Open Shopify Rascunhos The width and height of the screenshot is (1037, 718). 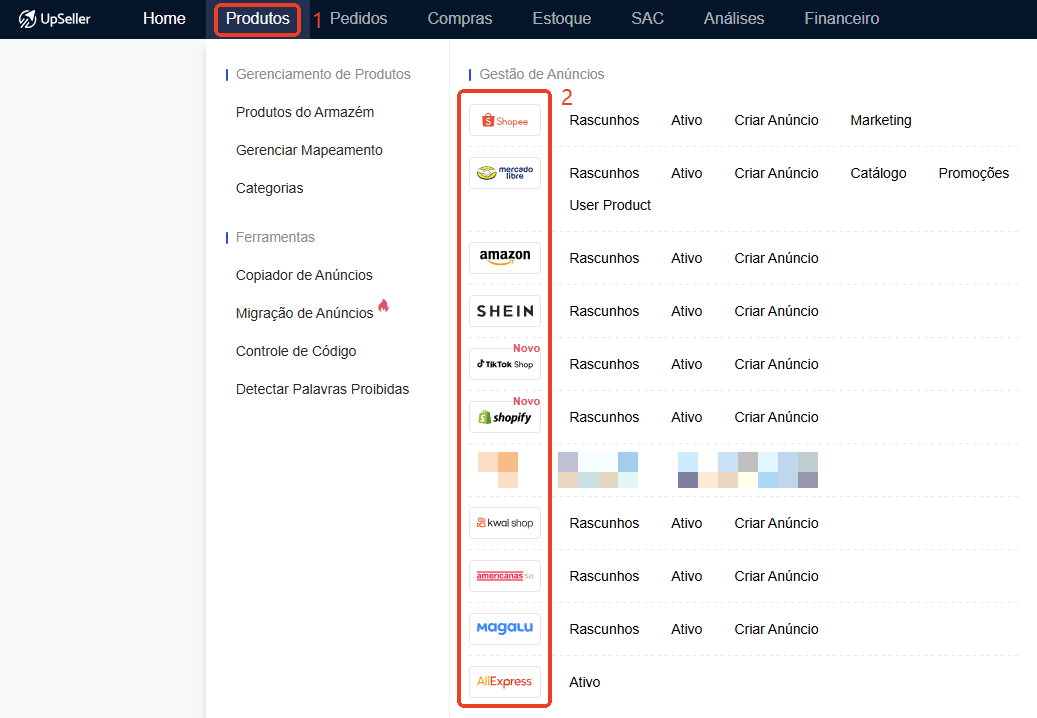pyautogui.click(x=604, y=417)
